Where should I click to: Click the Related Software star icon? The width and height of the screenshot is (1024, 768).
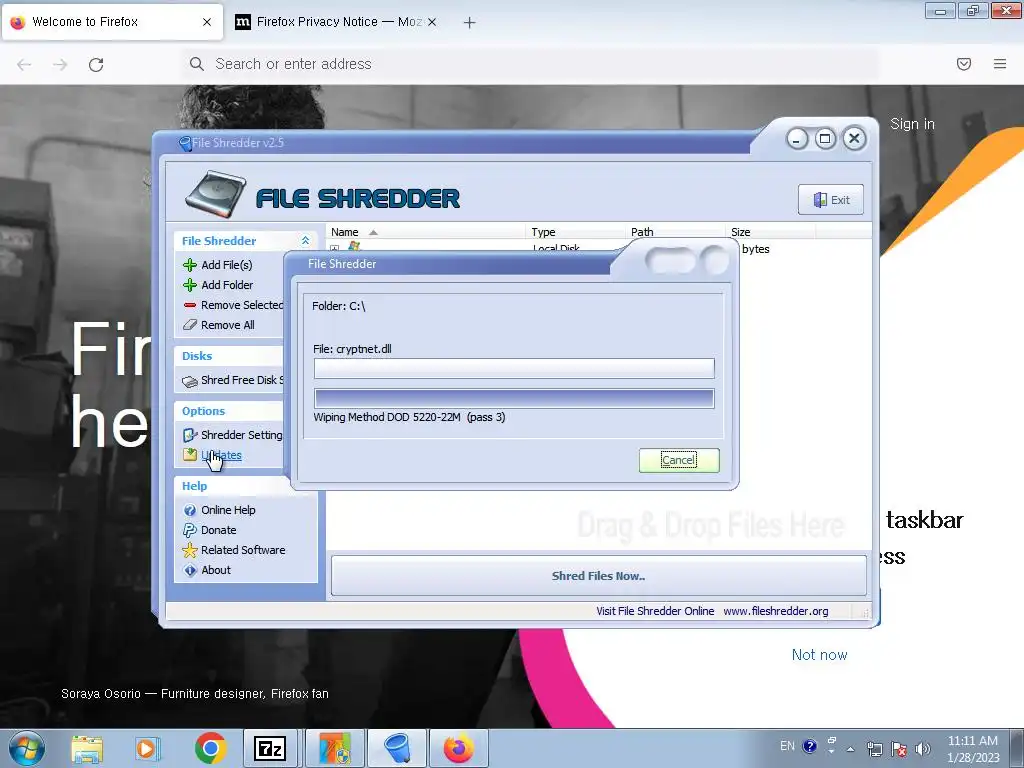coord(190,551)
